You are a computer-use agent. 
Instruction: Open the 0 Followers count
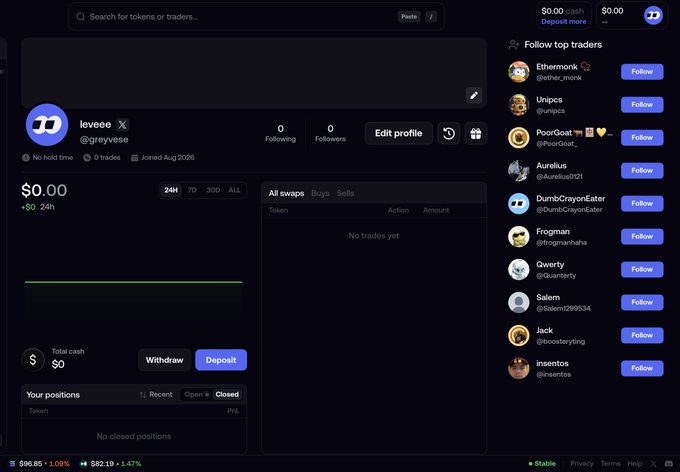[330, 133]
